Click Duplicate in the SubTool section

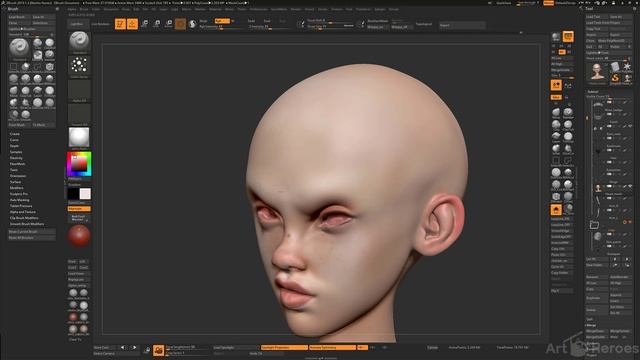[596, 298]
